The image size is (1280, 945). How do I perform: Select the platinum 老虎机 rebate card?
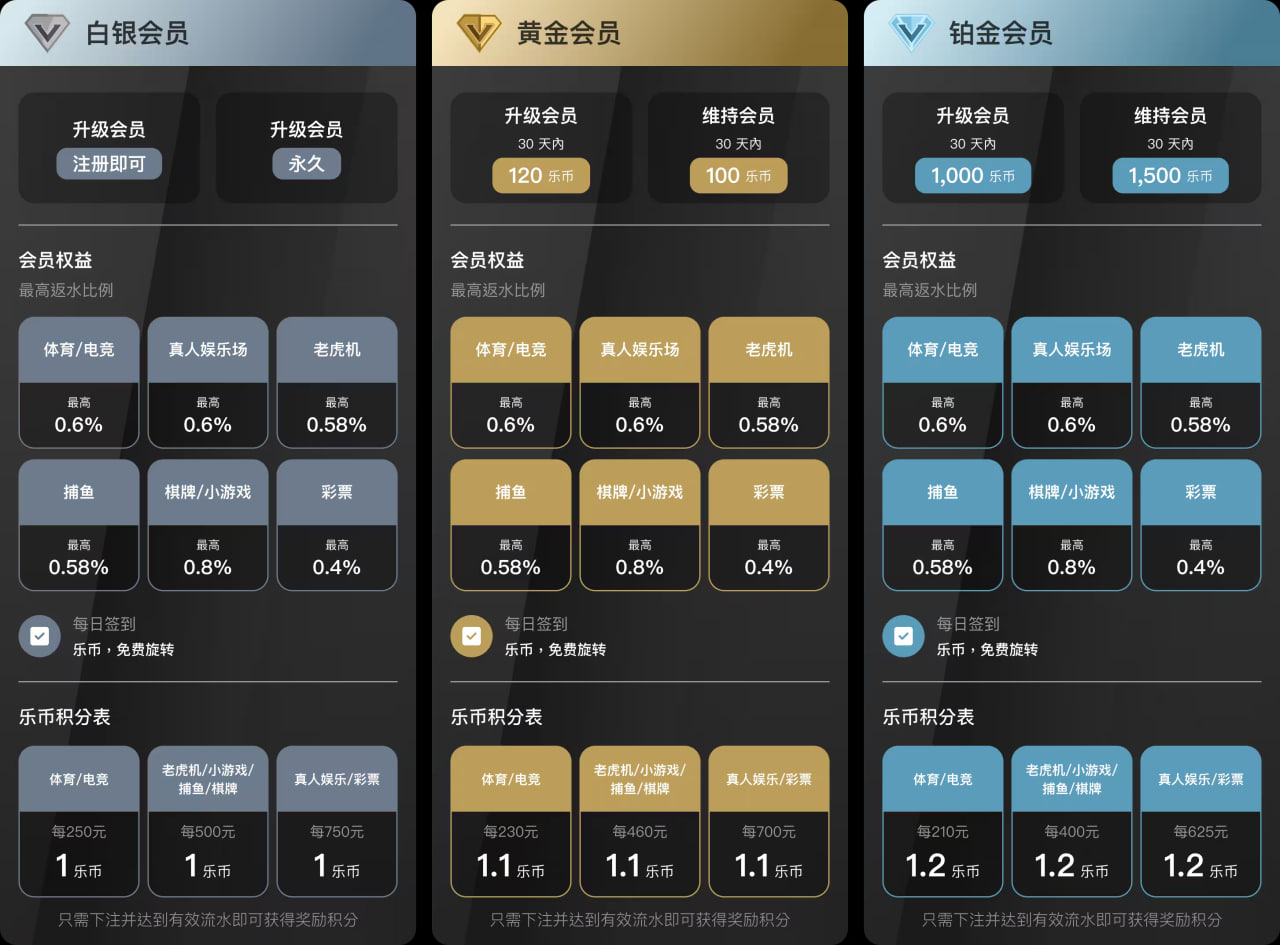[x=1200, y=382]
